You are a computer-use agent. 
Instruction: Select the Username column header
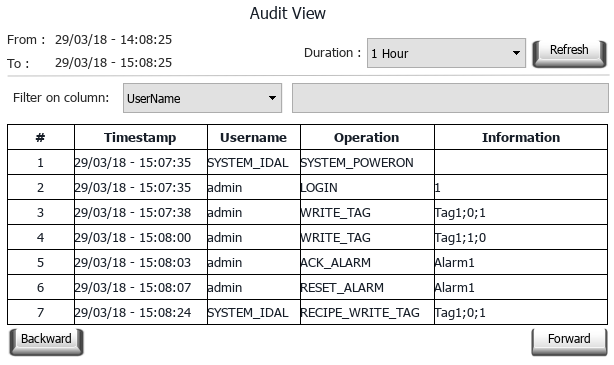(x=254, y=137)
